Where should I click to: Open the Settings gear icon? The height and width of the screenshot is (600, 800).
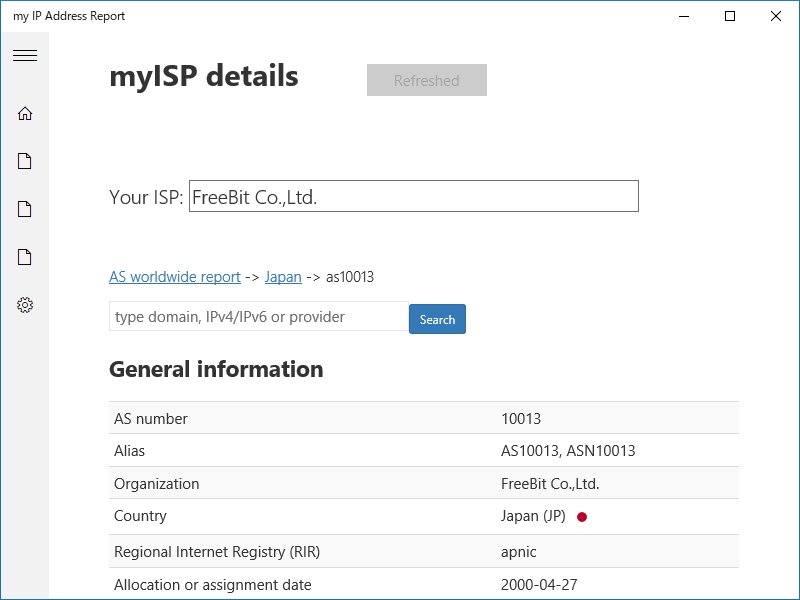pos(25,305)
